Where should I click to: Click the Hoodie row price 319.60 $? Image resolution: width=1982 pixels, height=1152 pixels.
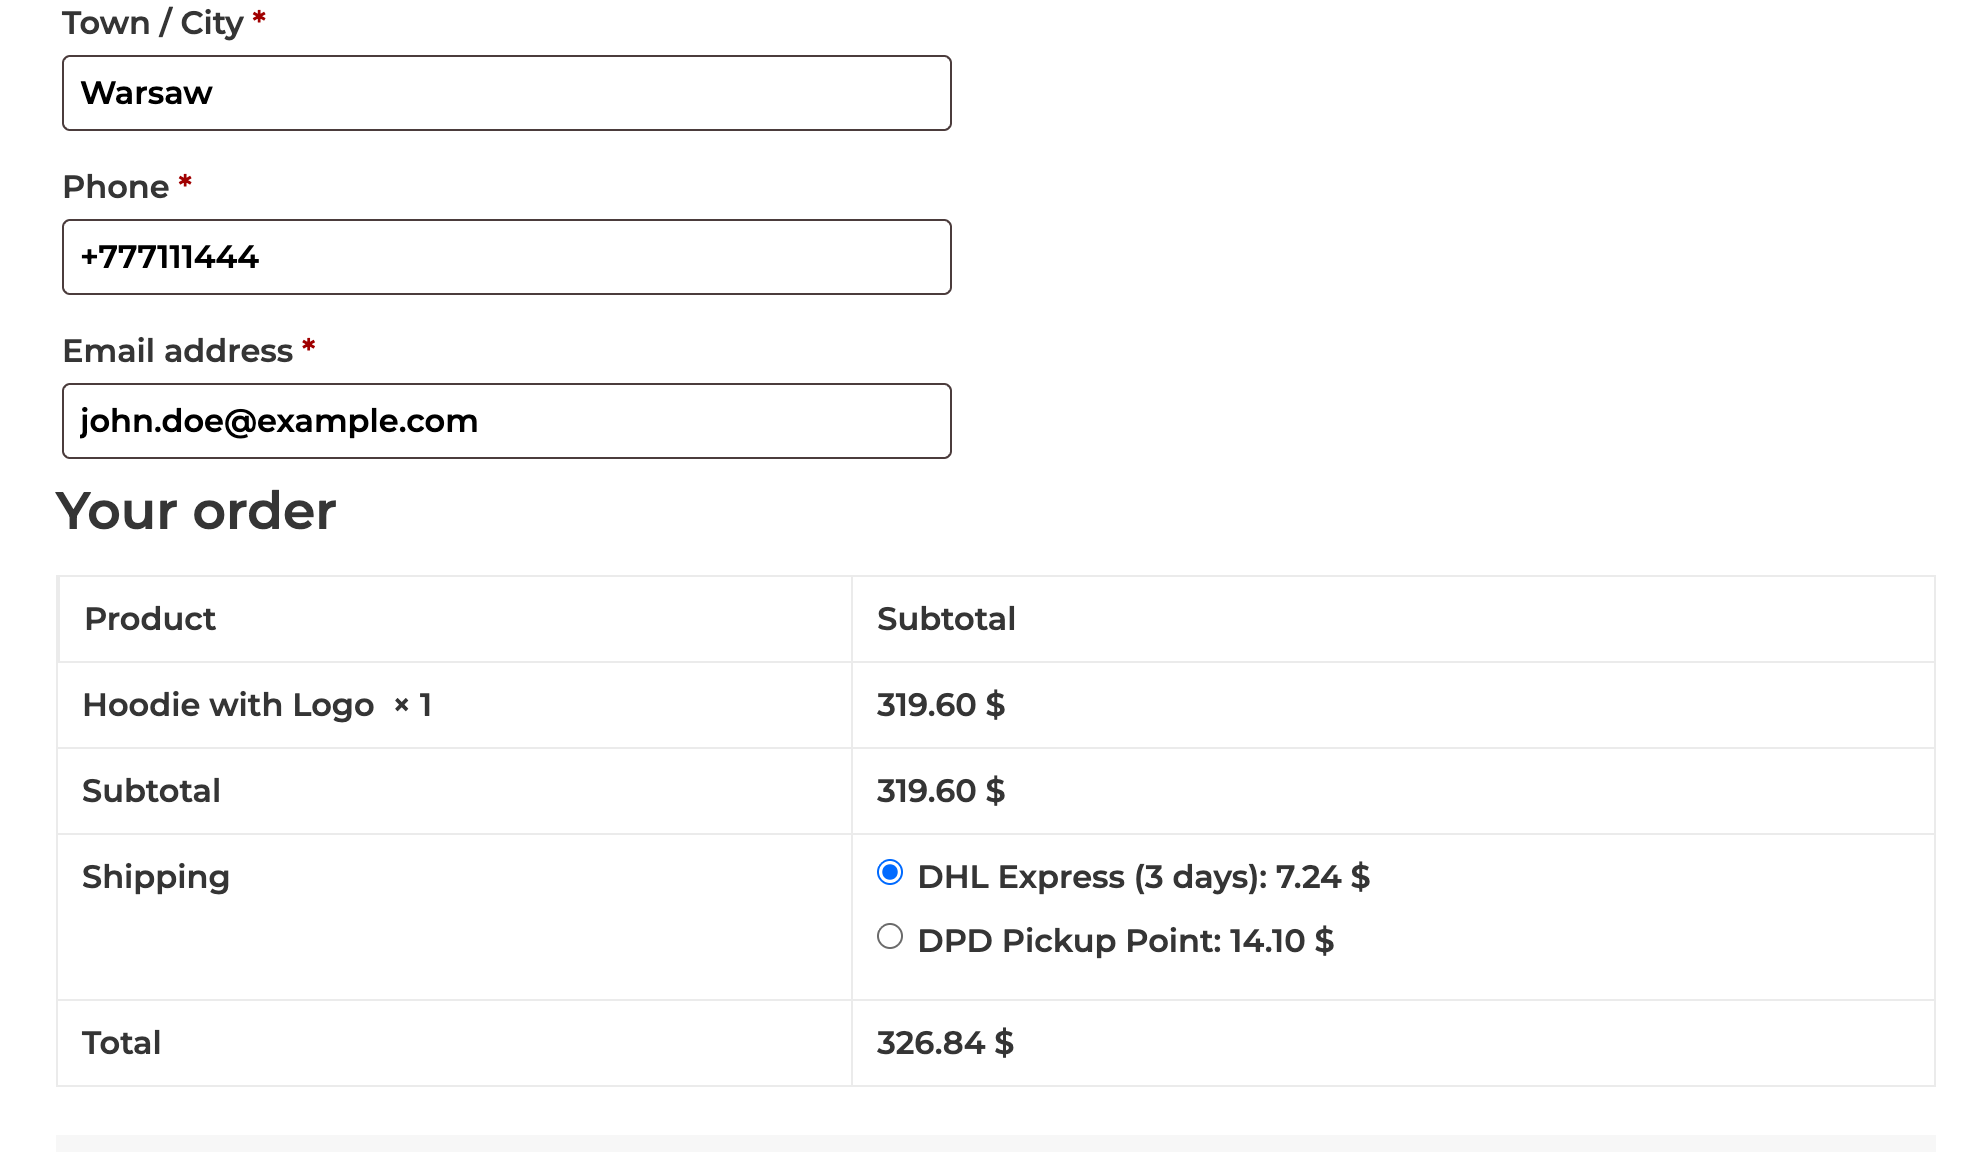pyautogui.click(x=940, y=705)
